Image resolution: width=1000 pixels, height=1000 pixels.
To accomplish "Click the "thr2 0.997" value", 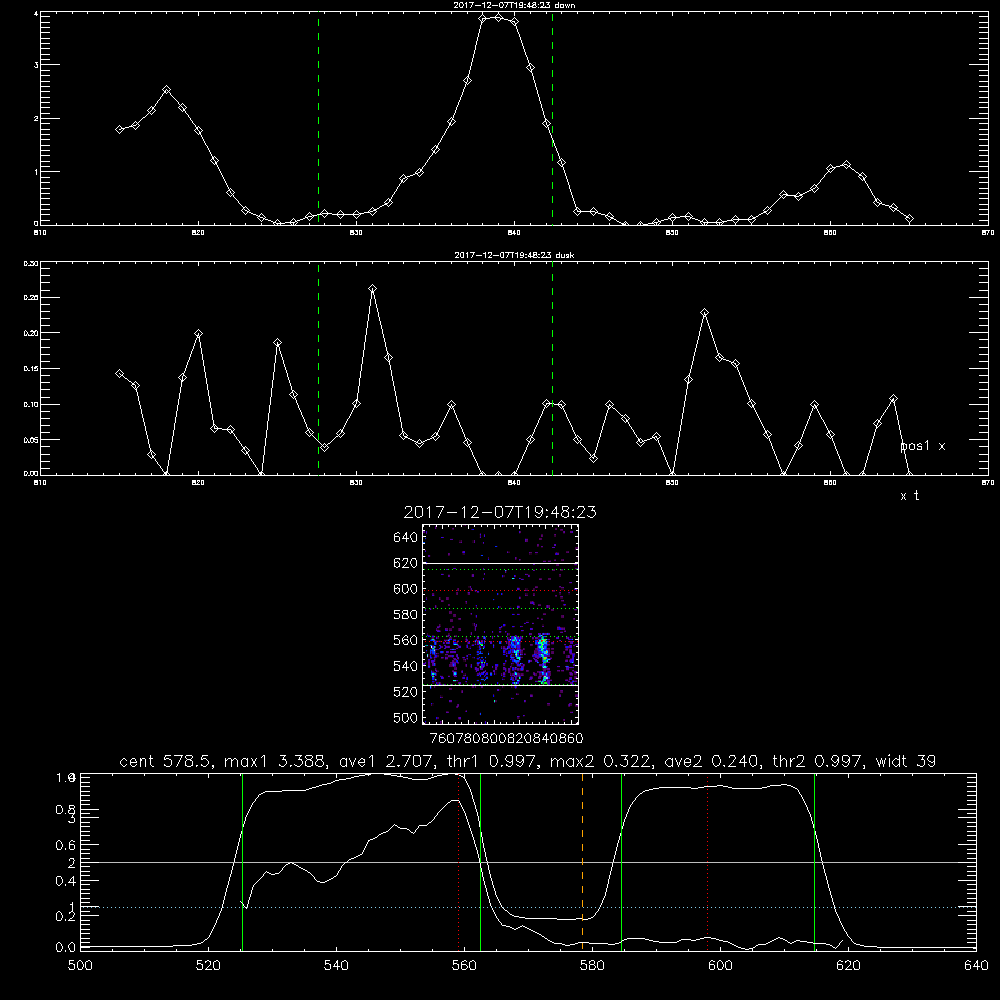I will 818,761.
